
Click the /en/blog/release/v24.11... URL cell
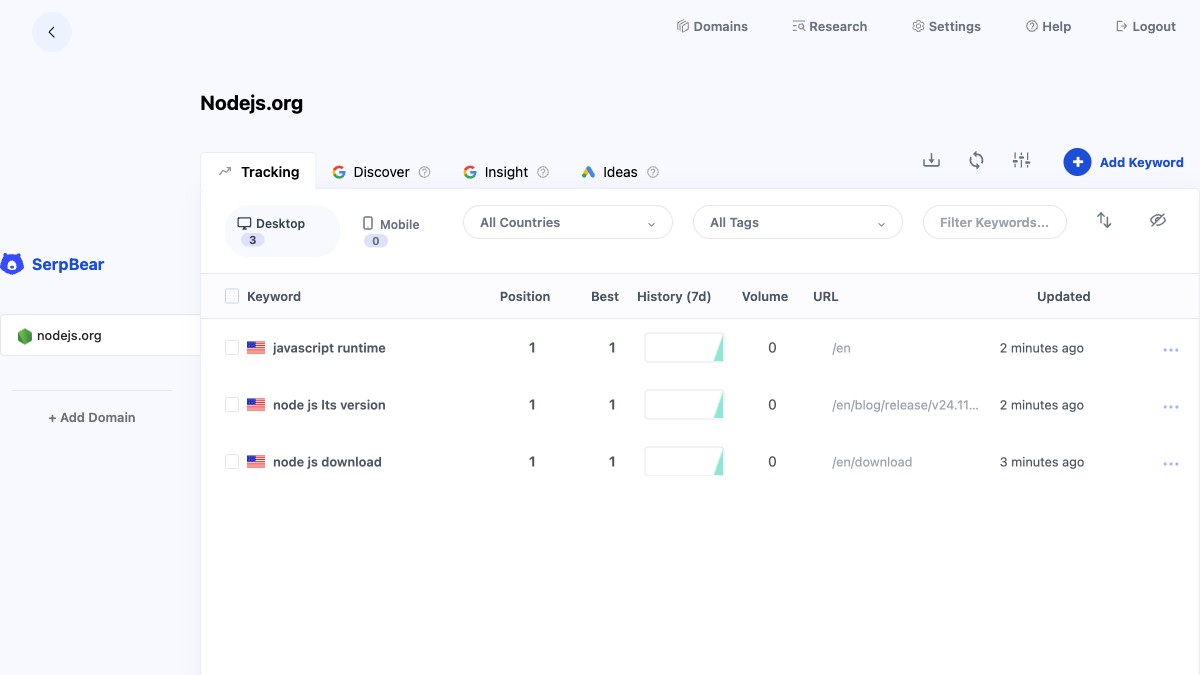click(905, 405)
